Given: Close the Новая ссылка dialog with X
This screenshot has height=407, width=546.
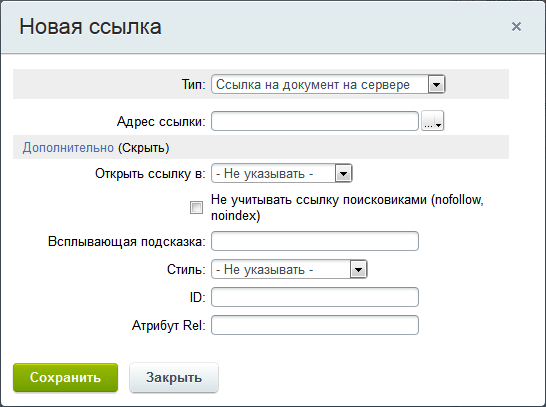Looking at the screenshot, I should [x=516, y=26].
